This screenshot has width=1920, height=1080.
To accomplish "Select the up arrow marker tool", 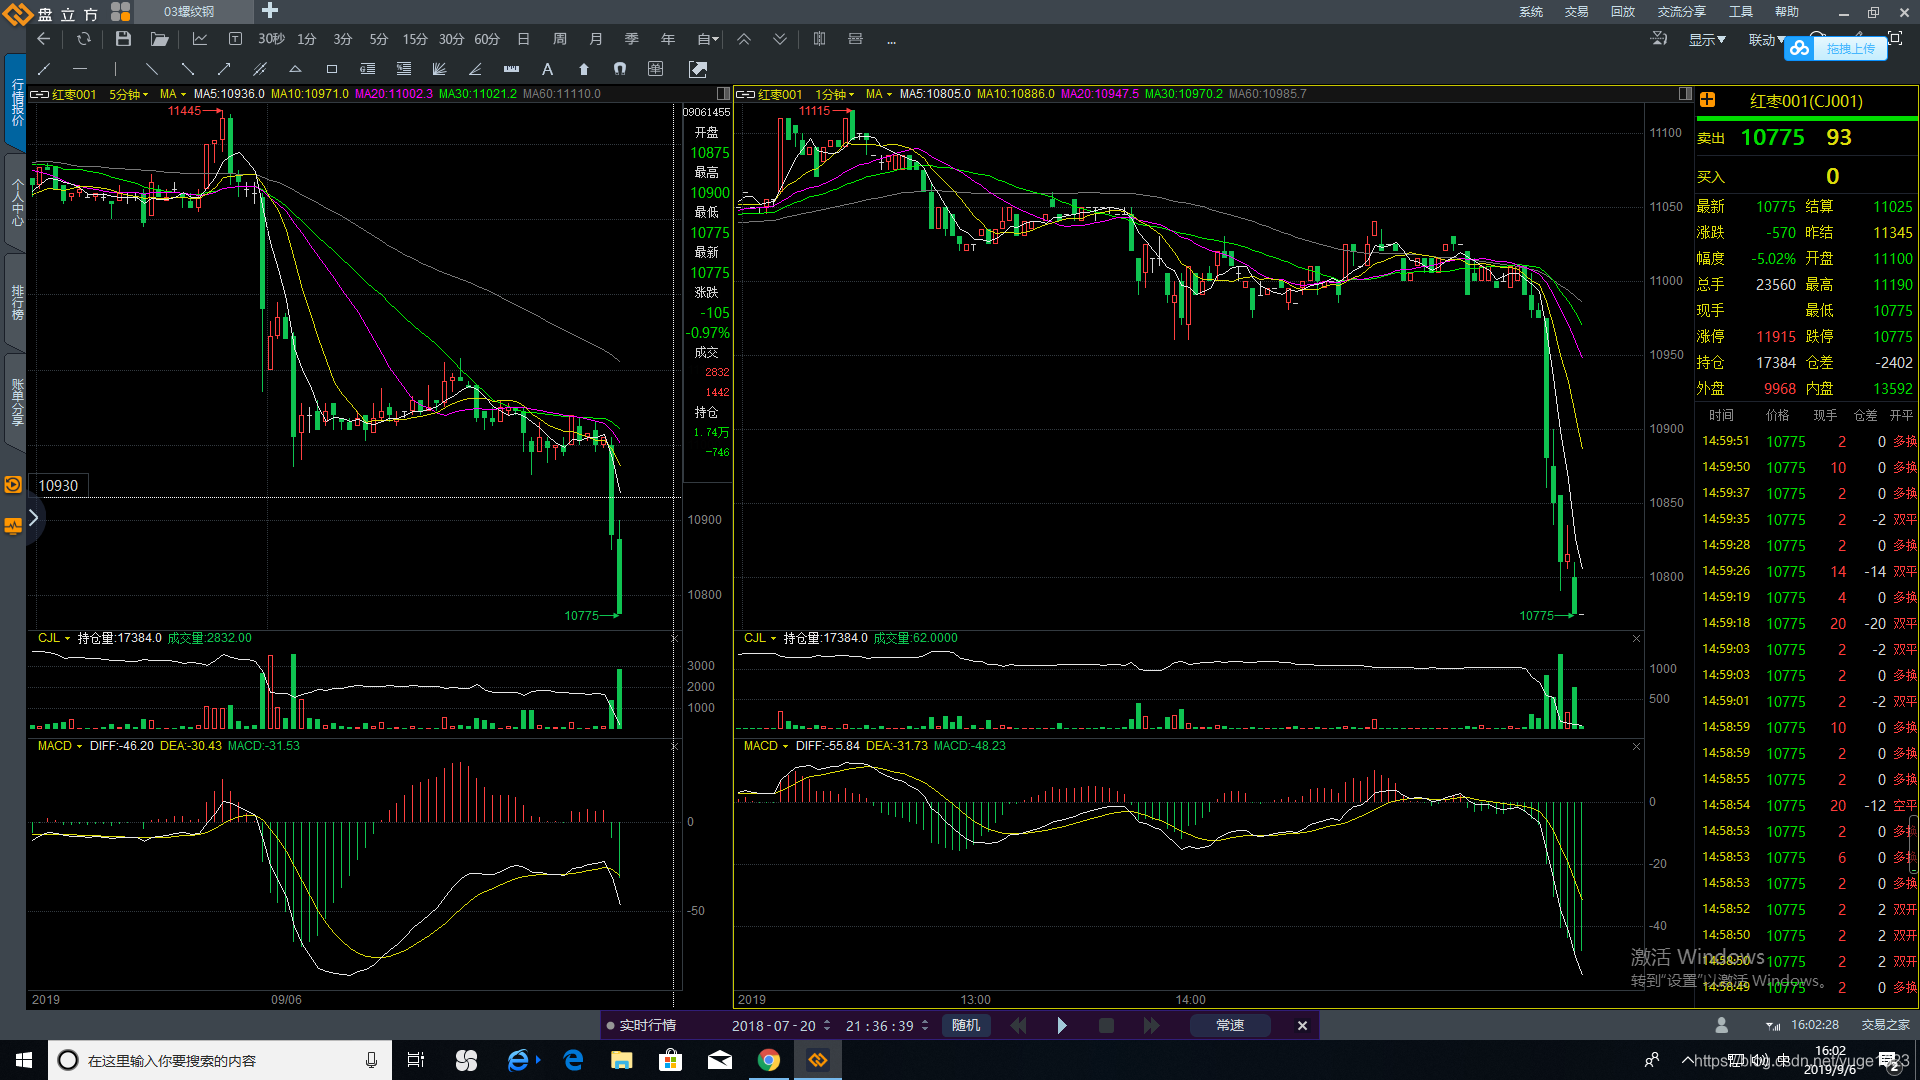I will 584,69.
